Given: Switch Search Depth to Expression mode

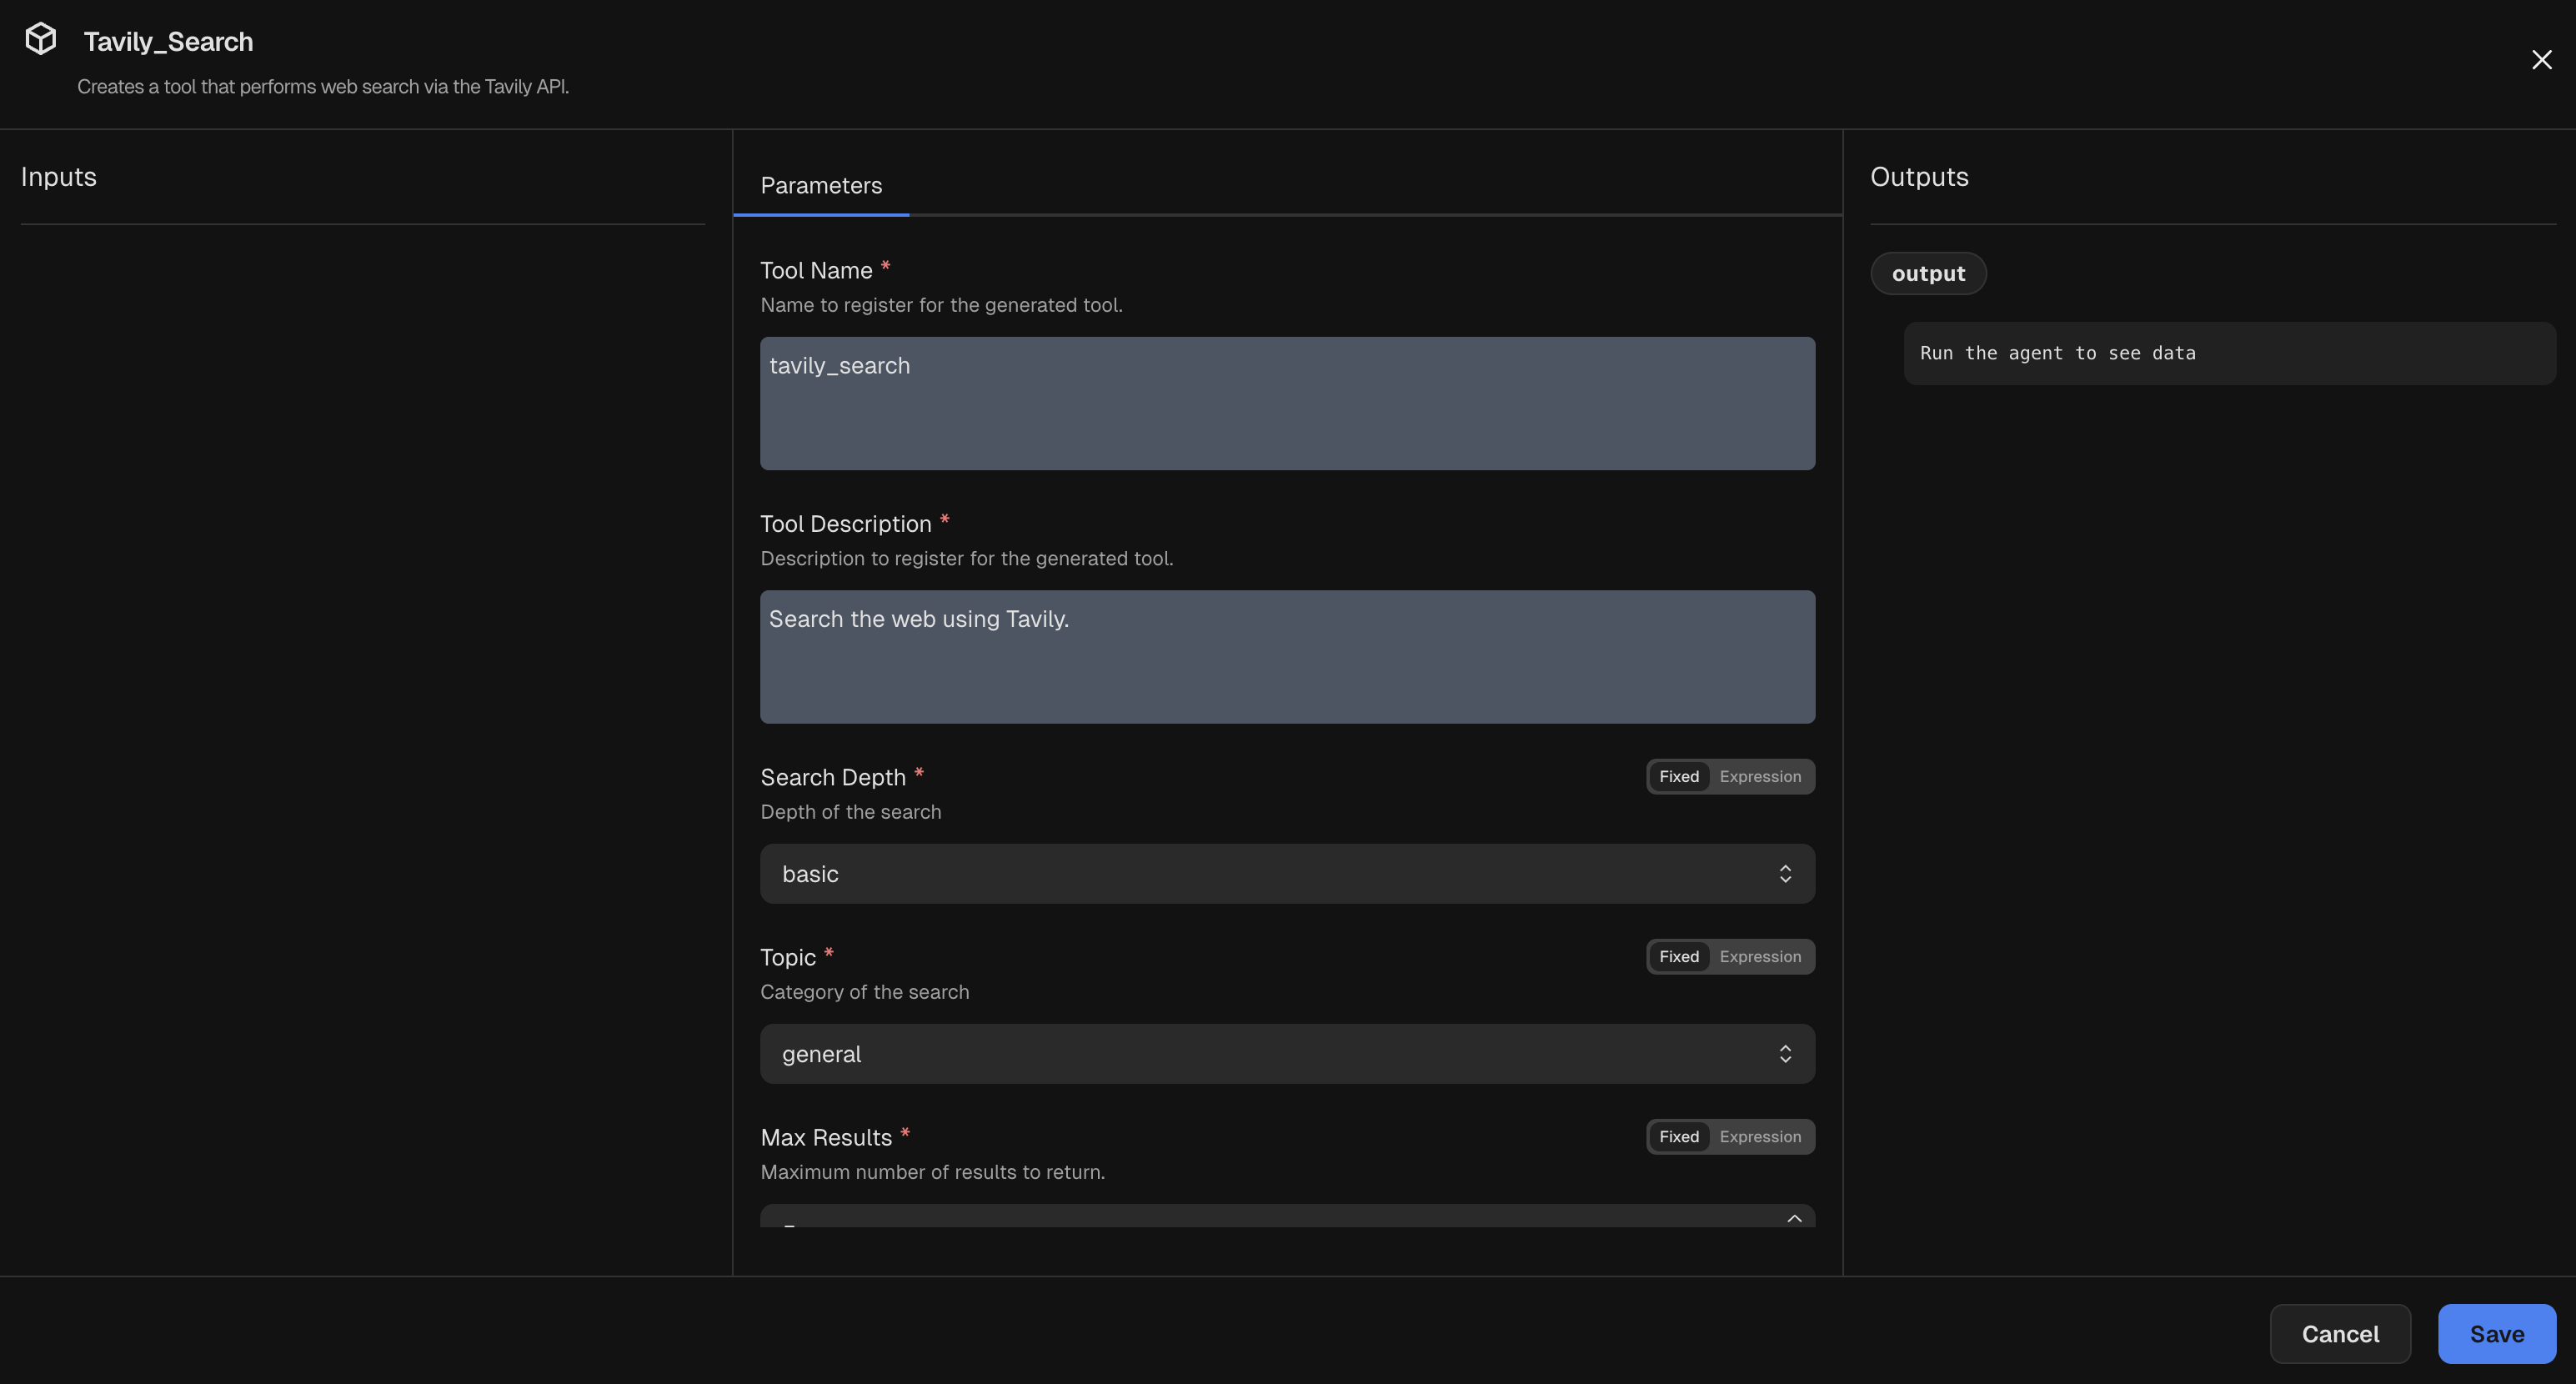Looking at the screenshot, I should (x=1760, y=776).
